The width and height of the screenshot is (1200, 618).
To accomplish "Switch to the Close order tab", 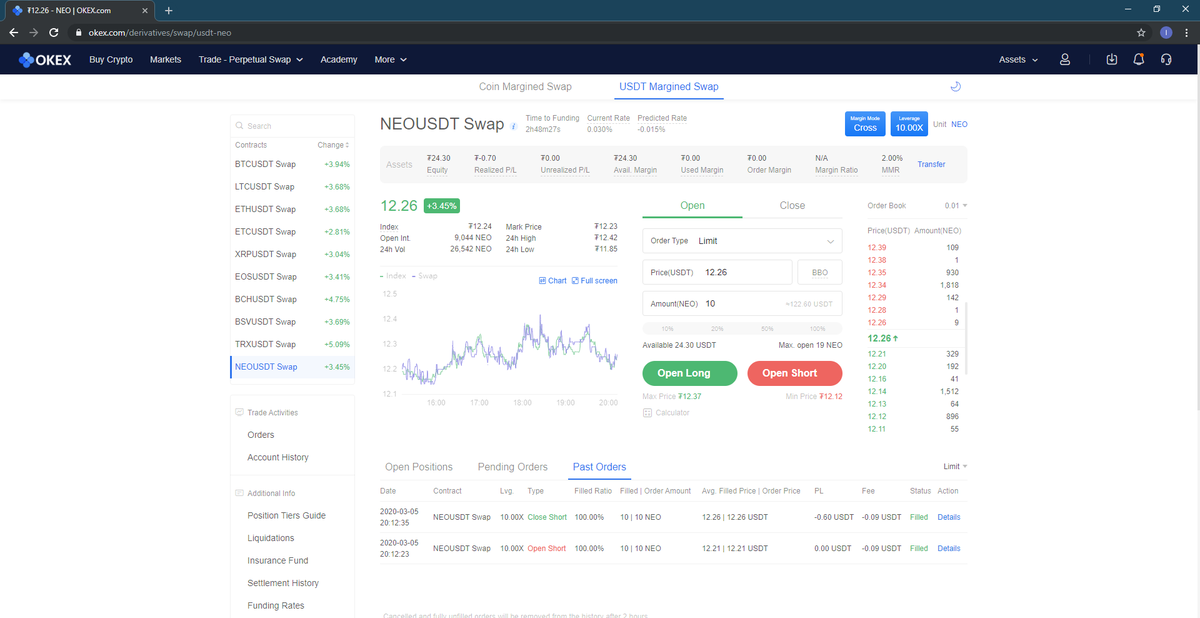I will tap(792, 205).
